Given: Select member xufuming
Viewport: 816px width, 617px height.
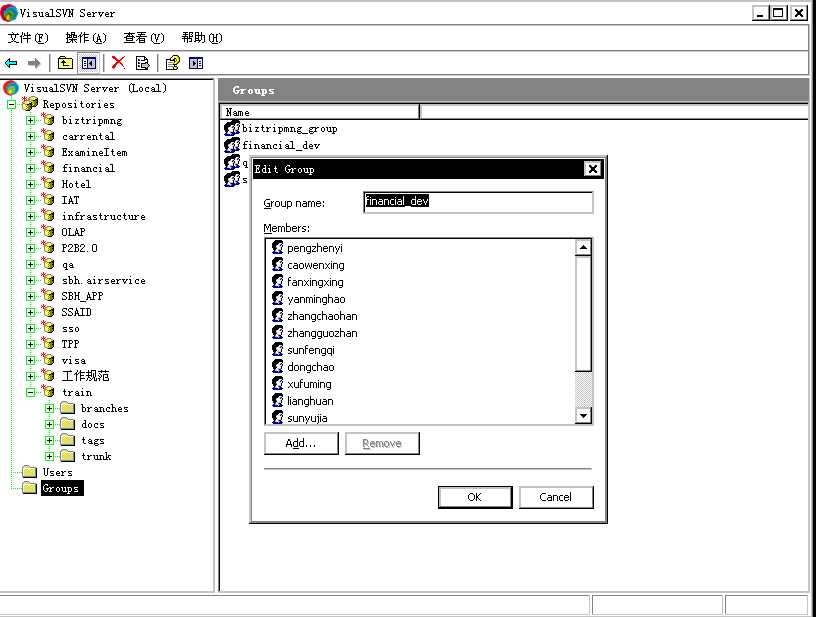Looking at the screenshot, I should click(309, 383).
